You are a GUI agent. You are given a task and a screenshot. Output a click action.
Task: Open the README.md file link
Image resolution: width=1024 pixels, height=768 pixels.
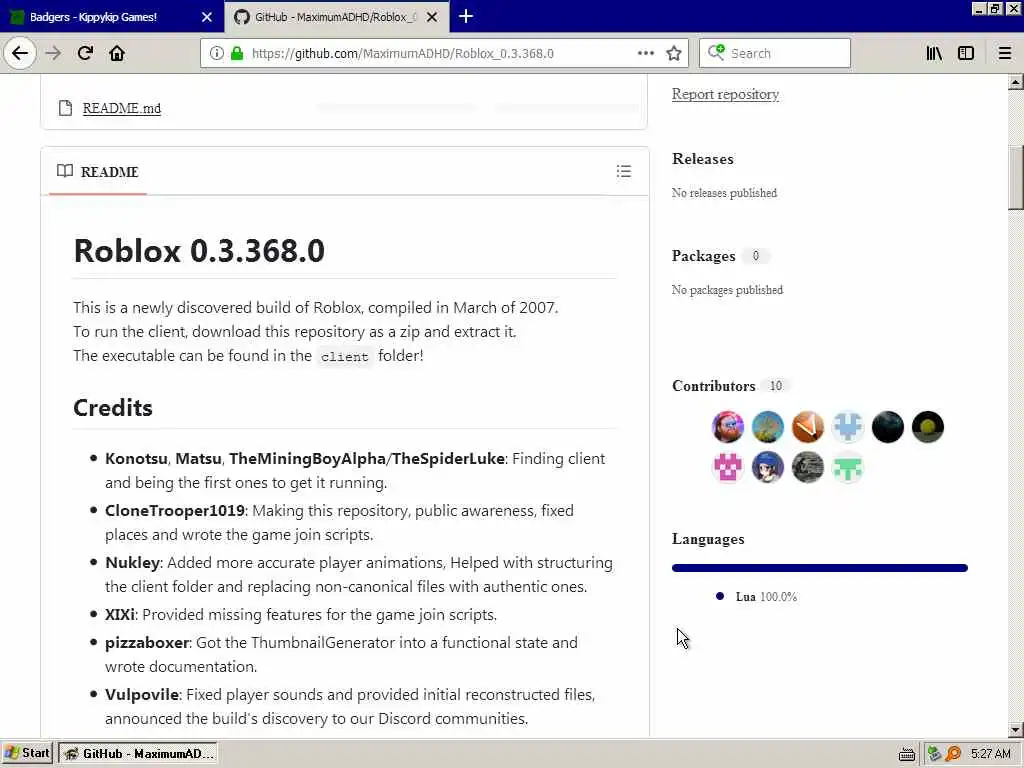click(x=121, y=108)
